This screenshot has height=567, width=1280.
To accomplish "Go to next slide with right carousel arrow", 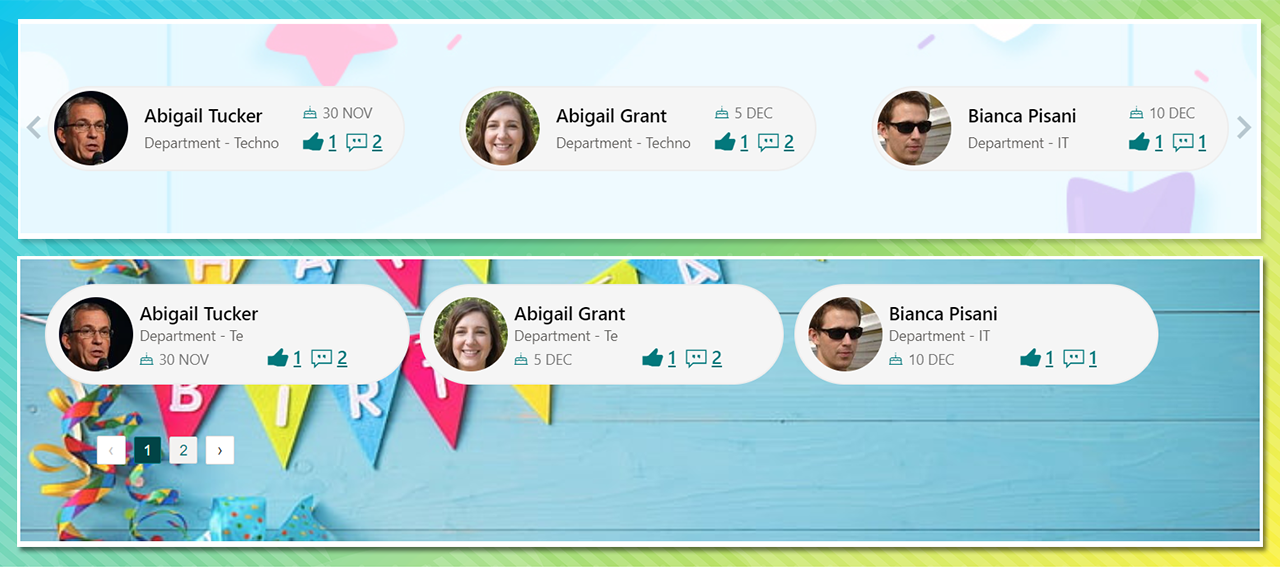I will tap(1244, 128).
